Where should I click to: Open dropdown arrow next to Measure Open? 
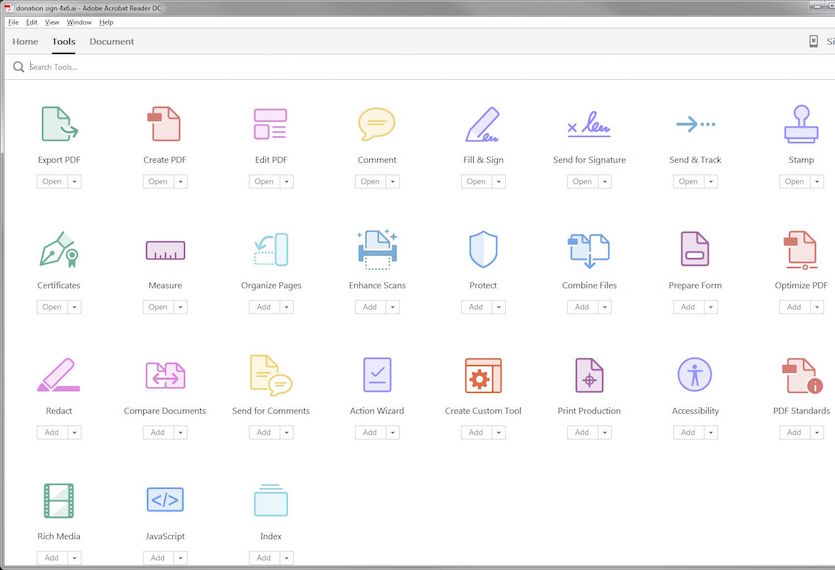[x=181, y=307]
